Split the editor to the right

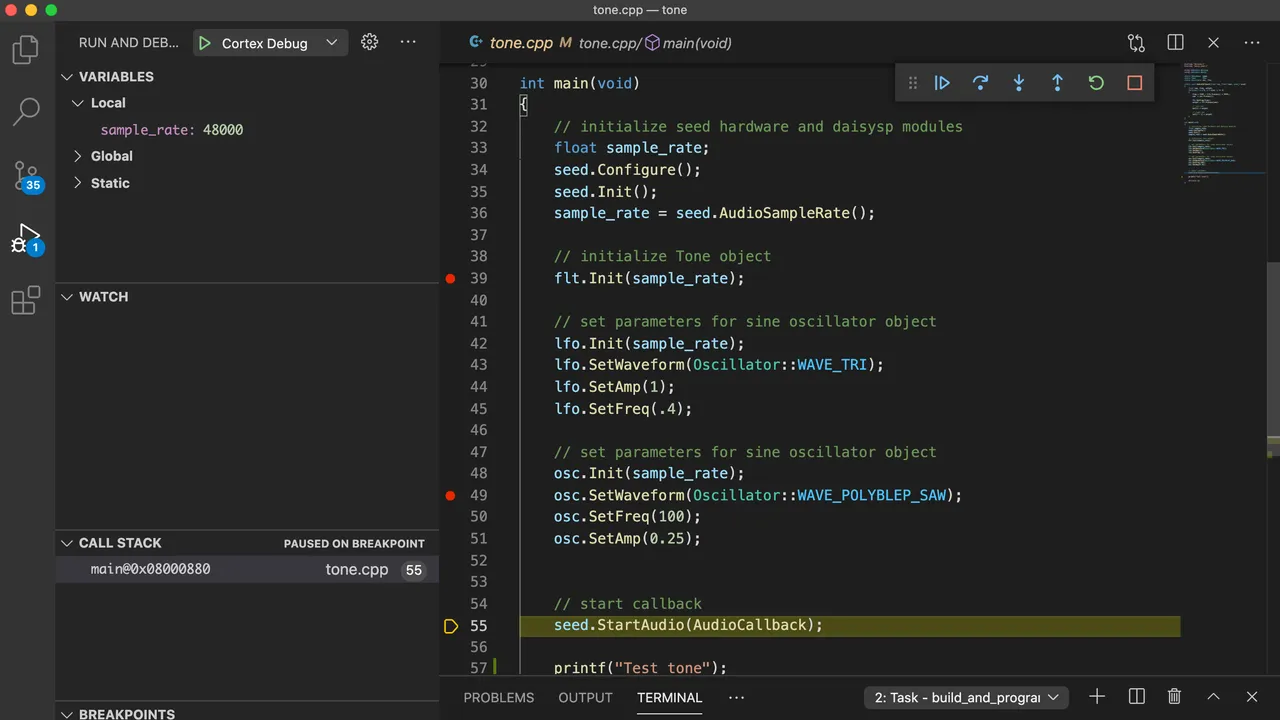[1175, 43]
